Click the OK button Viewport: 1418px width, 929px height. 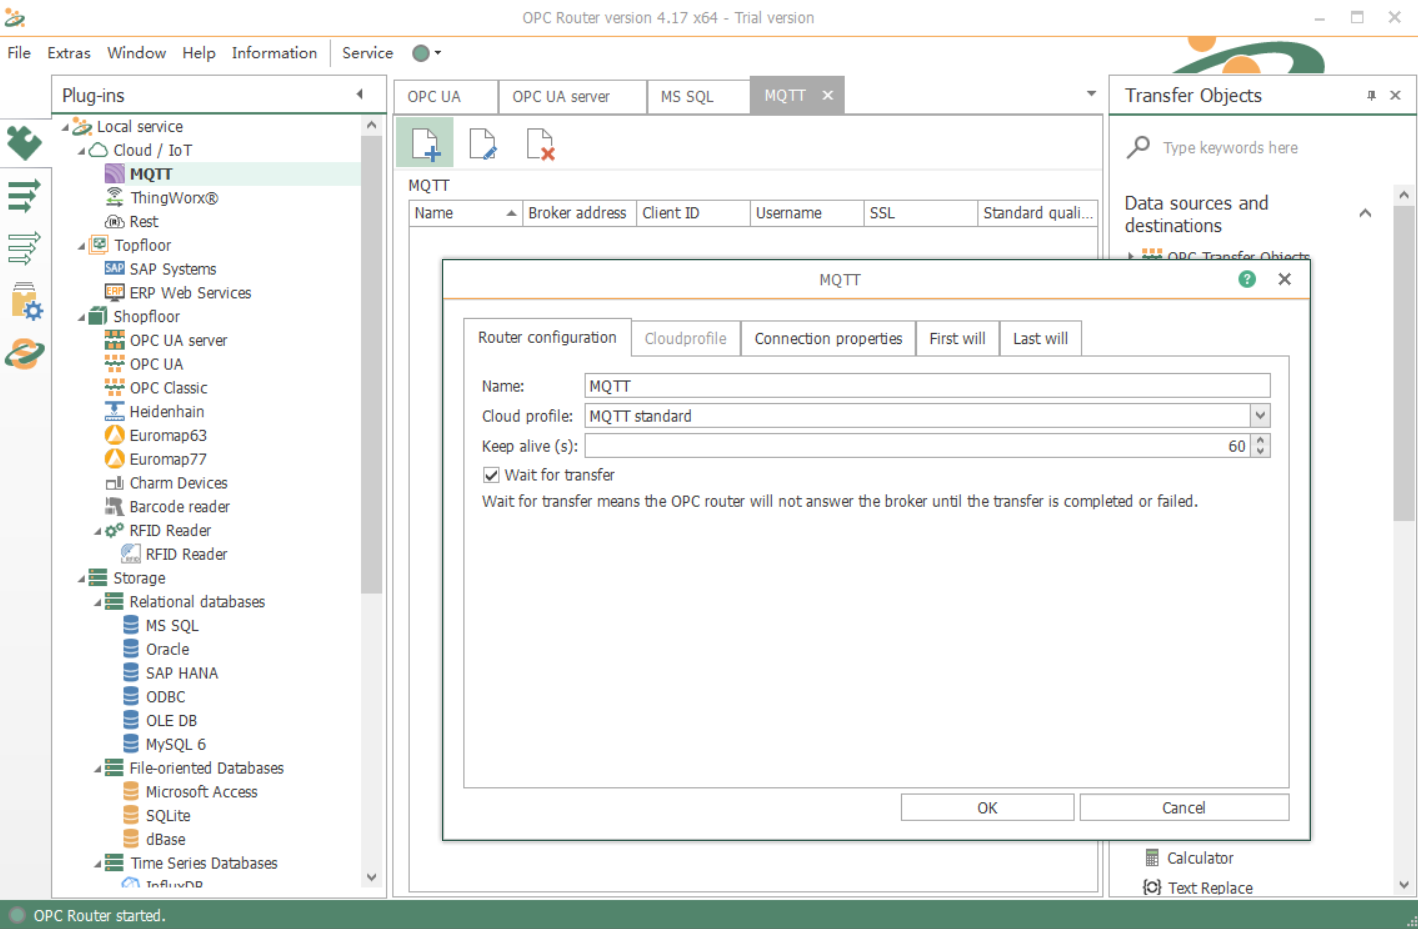(986, 808)
